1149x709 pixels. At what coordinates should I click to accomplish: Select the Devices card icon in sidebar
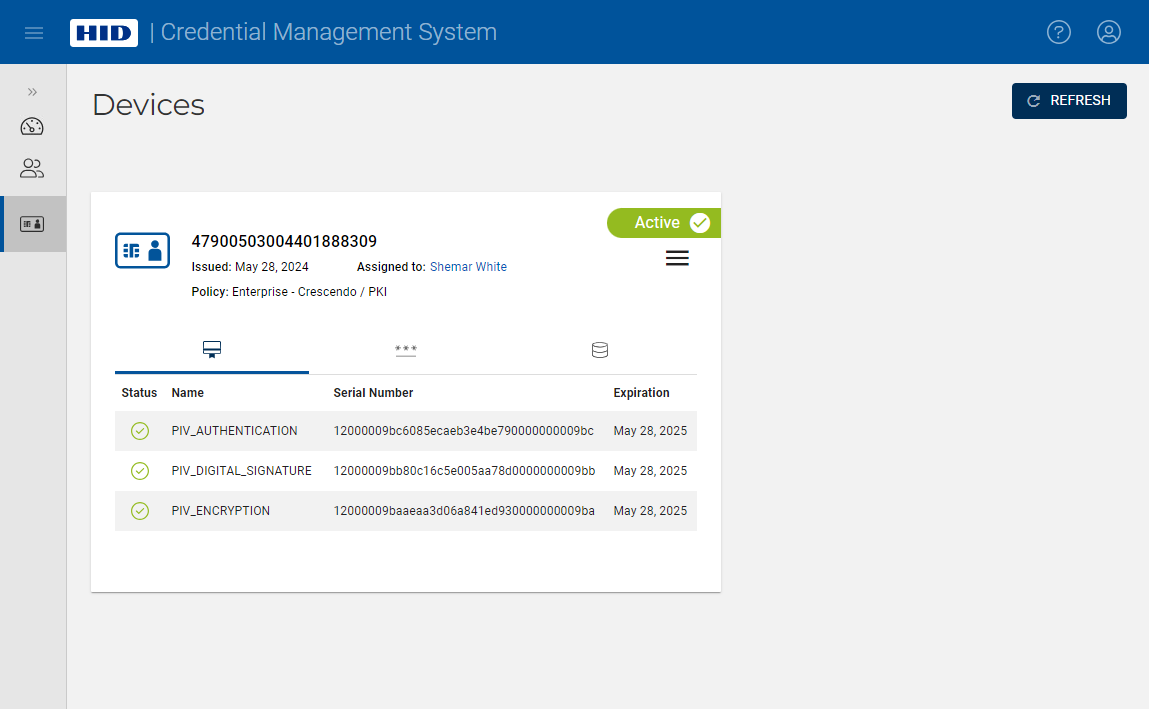coord(32,224)
